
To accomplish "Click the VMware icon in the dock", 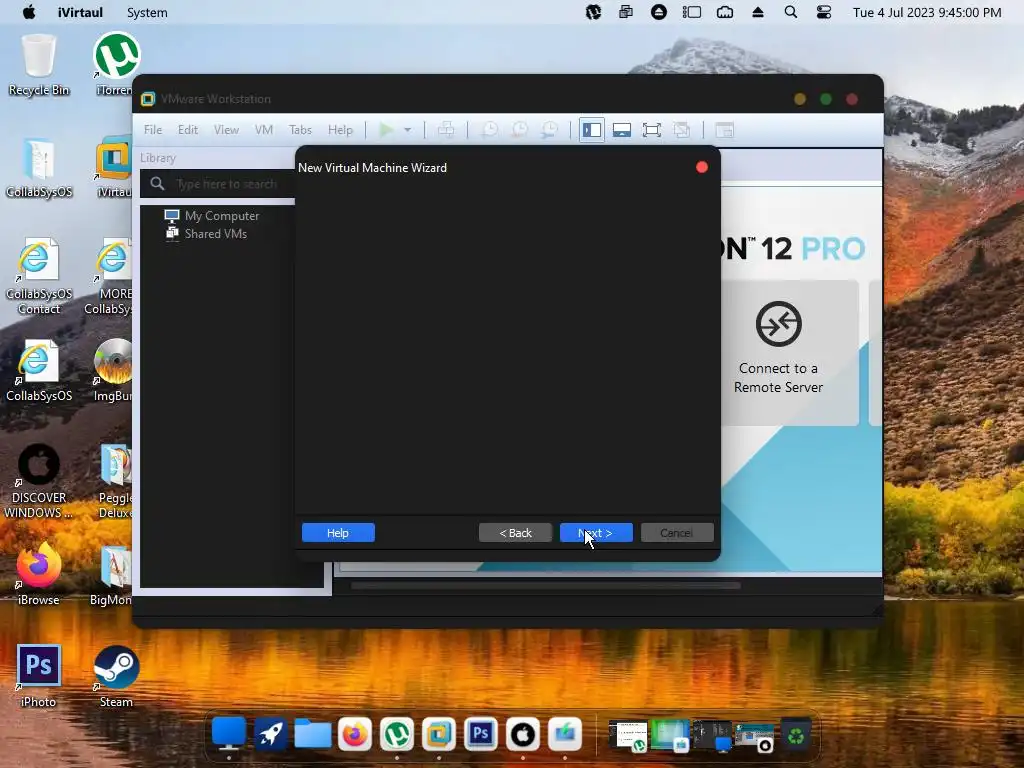I will coord(438,735).
